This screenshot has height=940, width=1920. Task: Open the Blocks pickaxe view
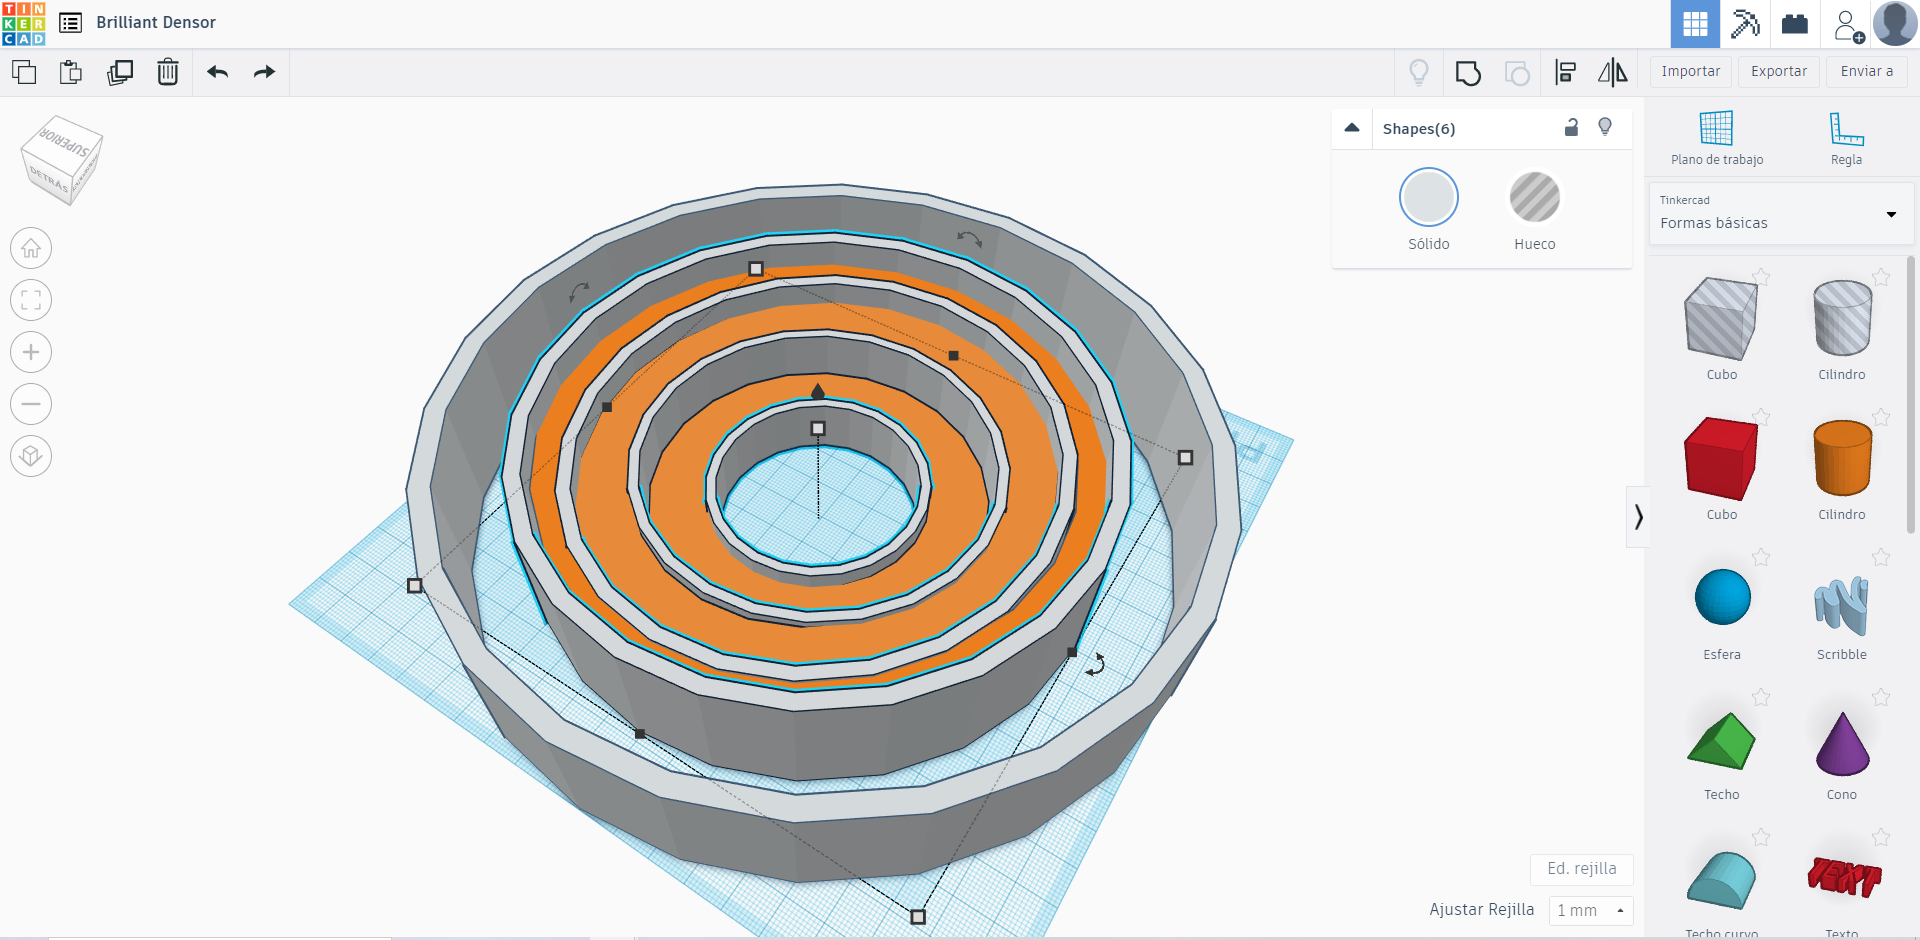1745,24
